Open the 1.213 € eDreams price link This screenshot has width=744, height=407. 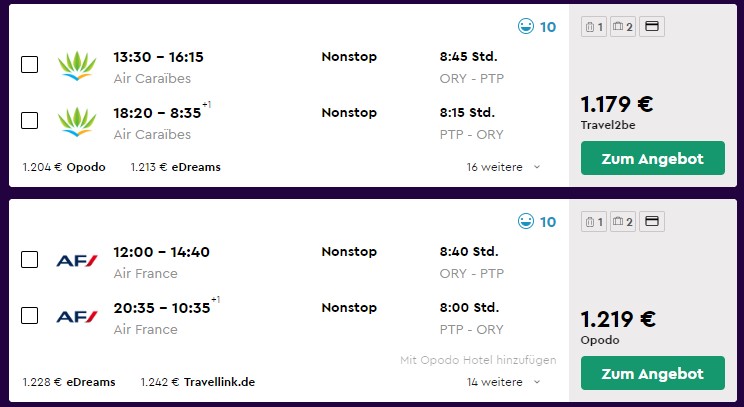point(175,167)
